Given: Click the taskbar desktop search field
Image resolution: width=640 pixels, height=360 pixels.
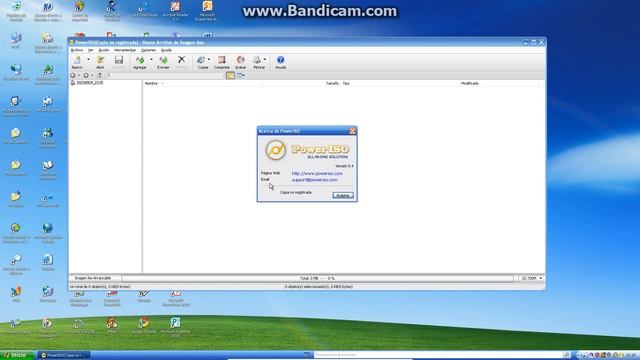Looking at the screenshot, I should tap(438, 355).
